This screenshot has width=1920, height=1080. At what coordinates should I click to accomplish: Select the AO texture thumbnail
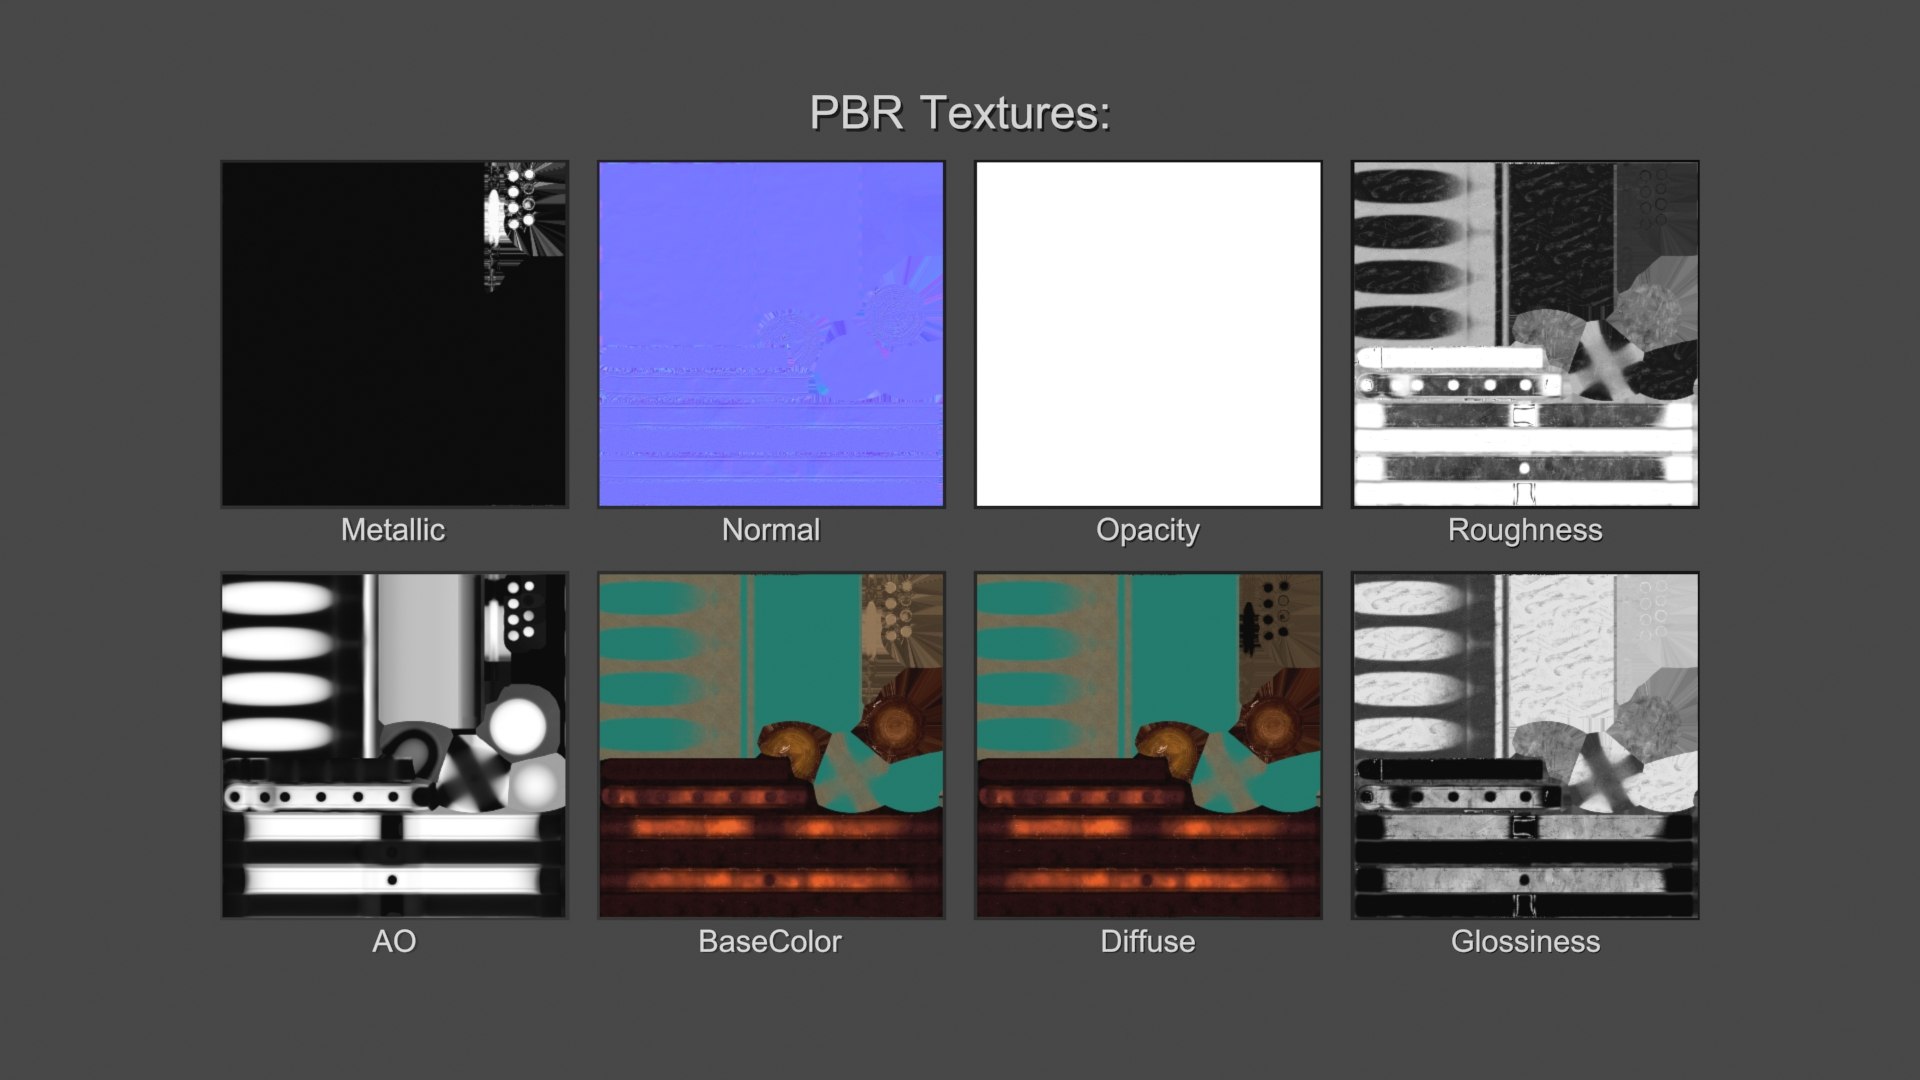[394, 745]
